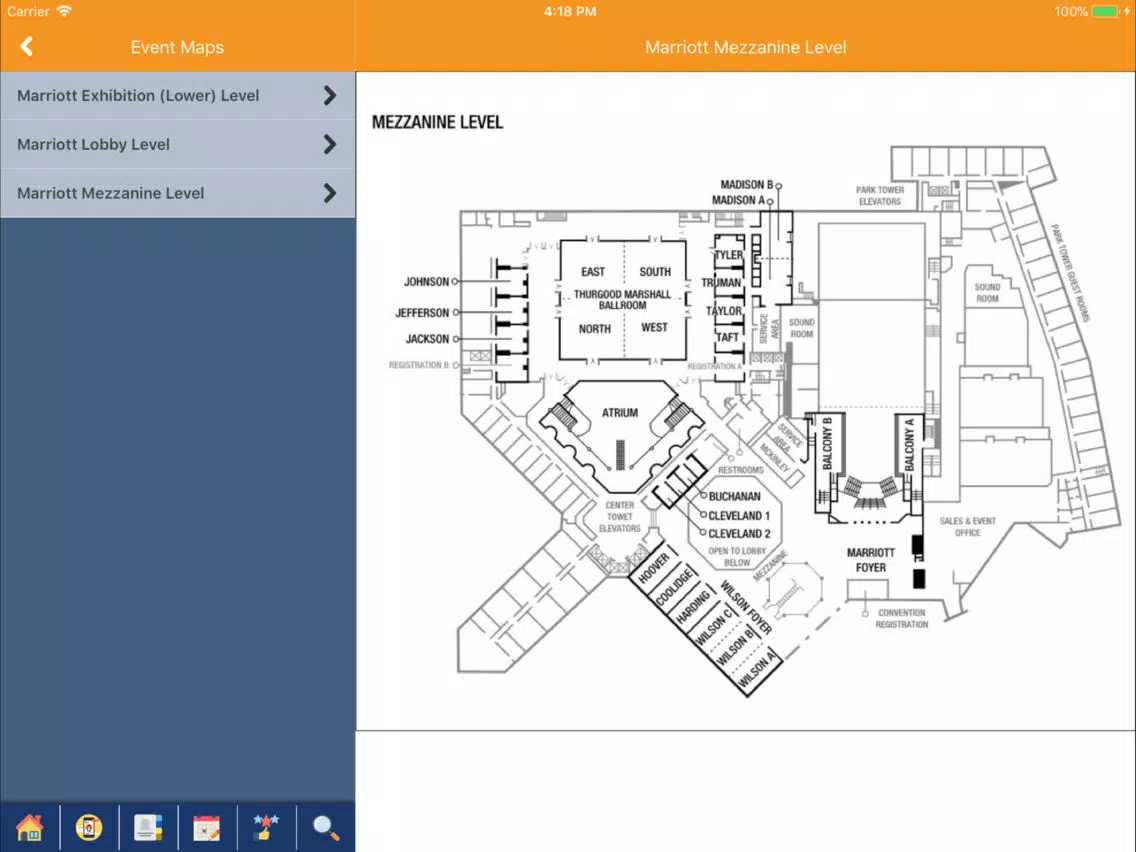Tap the Buchanan room label

point(735,496)
